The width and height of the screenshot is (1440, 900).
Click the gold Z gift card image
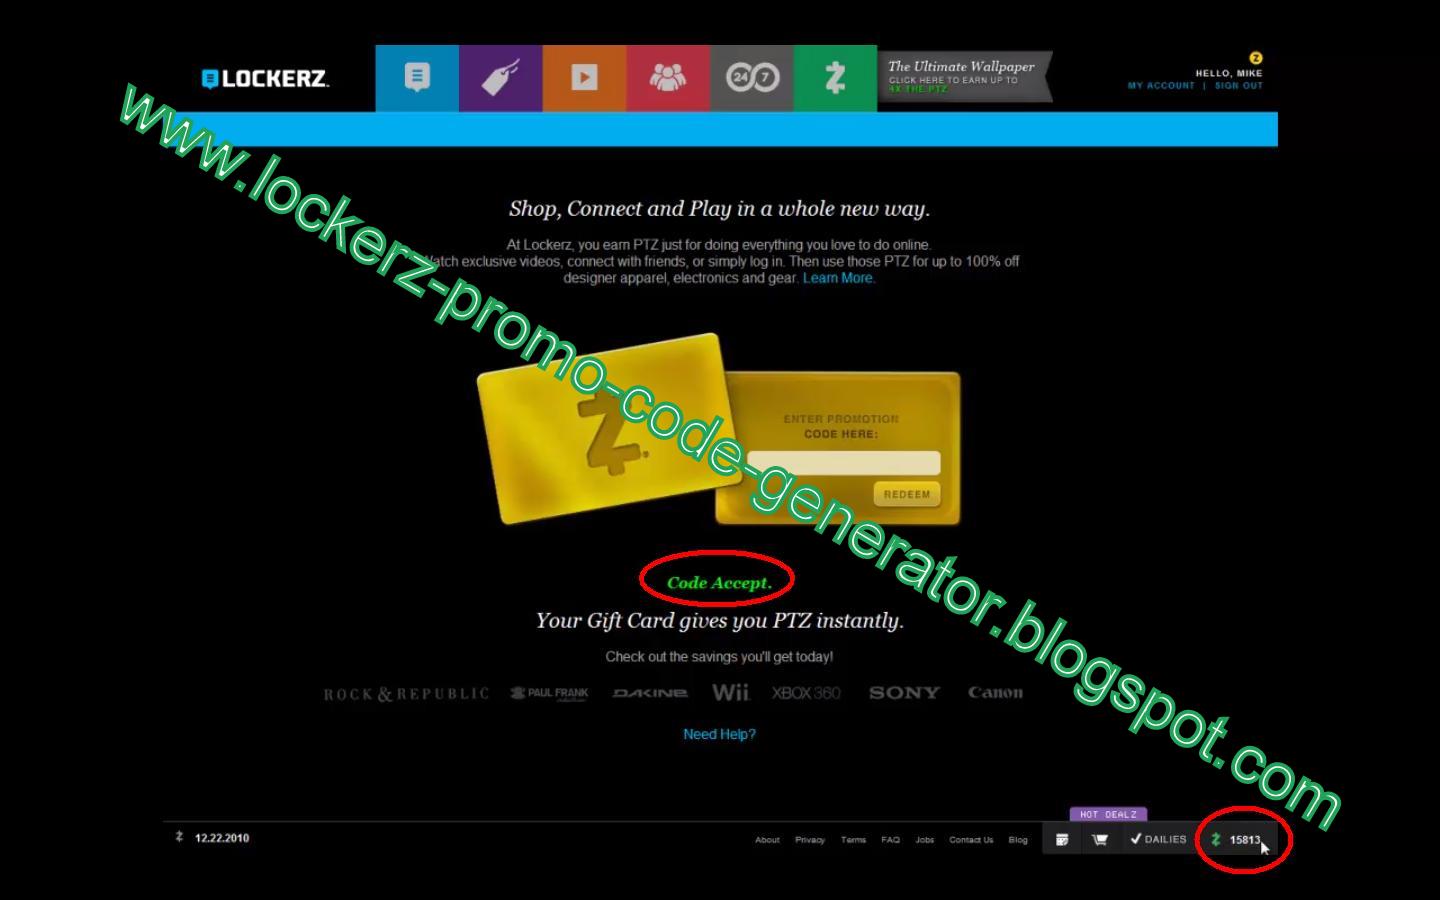coord(610,428)
